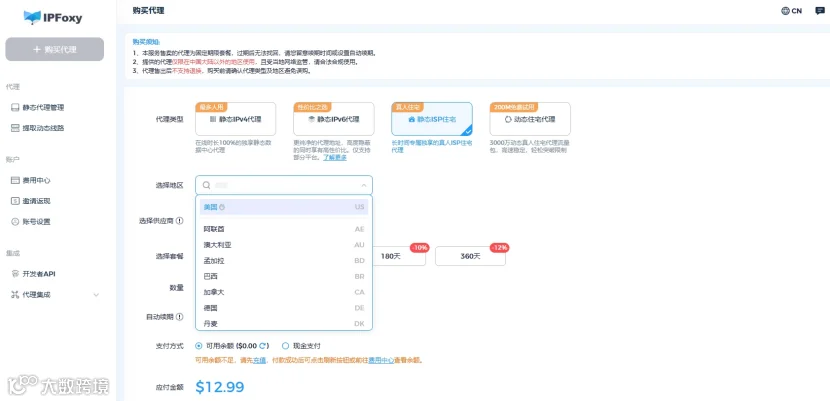Click the 充值 recharge link
Screen dimensions: 830x402
(259, 360)
